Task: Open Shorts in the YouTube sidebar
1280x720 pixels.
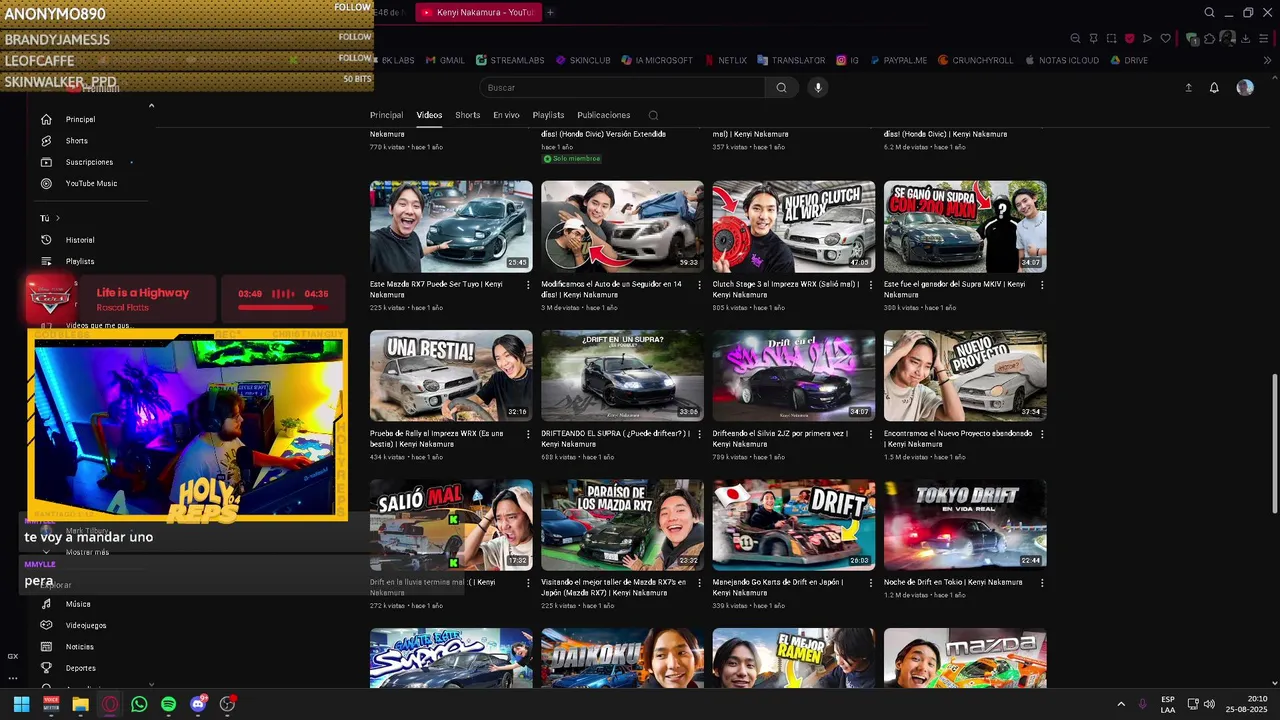Action: 76,141
